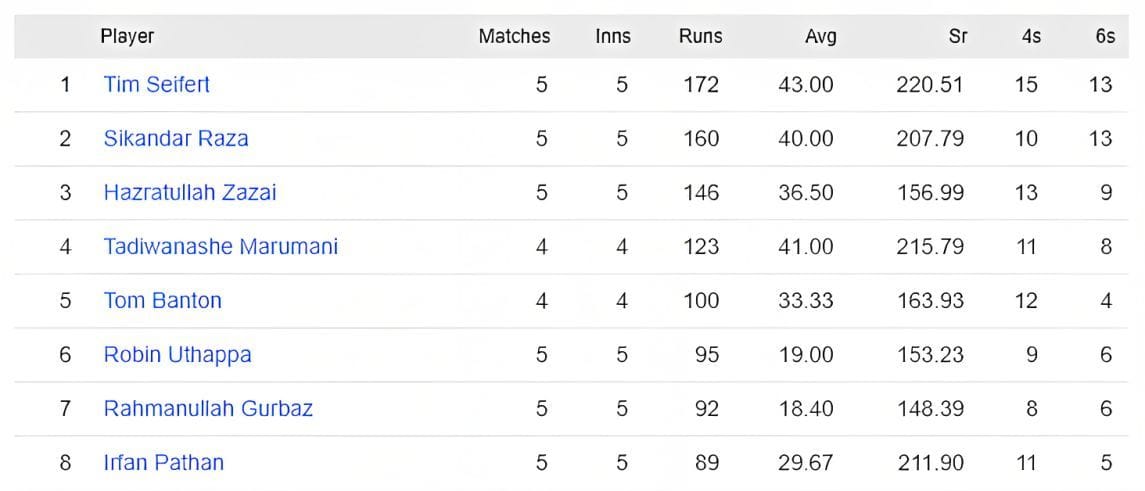This screenshot has width=1145, height=491.
Task: Select the Tadiwanashe Marumani link
Action: [x=220, y=247]
